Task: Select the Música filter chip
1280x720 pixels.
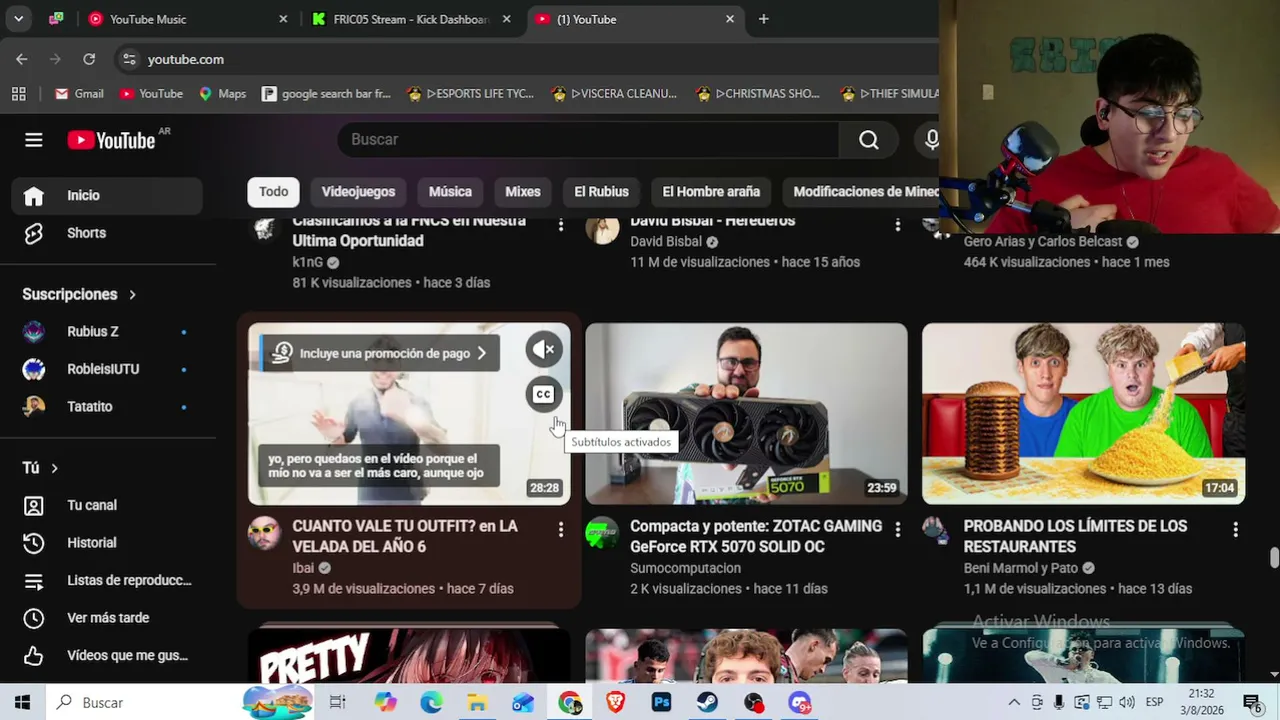Action: click(x=450, y=192)
